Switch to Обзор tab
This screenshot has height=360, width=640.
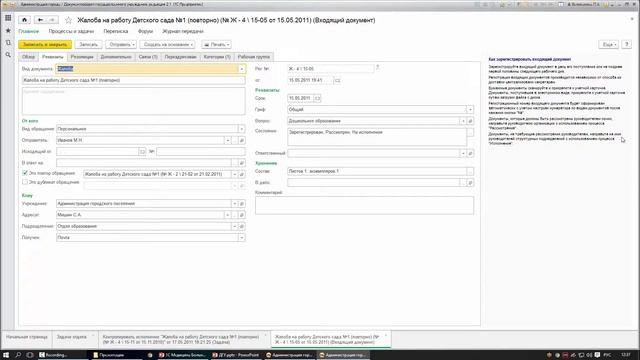[x=28, y=57]
